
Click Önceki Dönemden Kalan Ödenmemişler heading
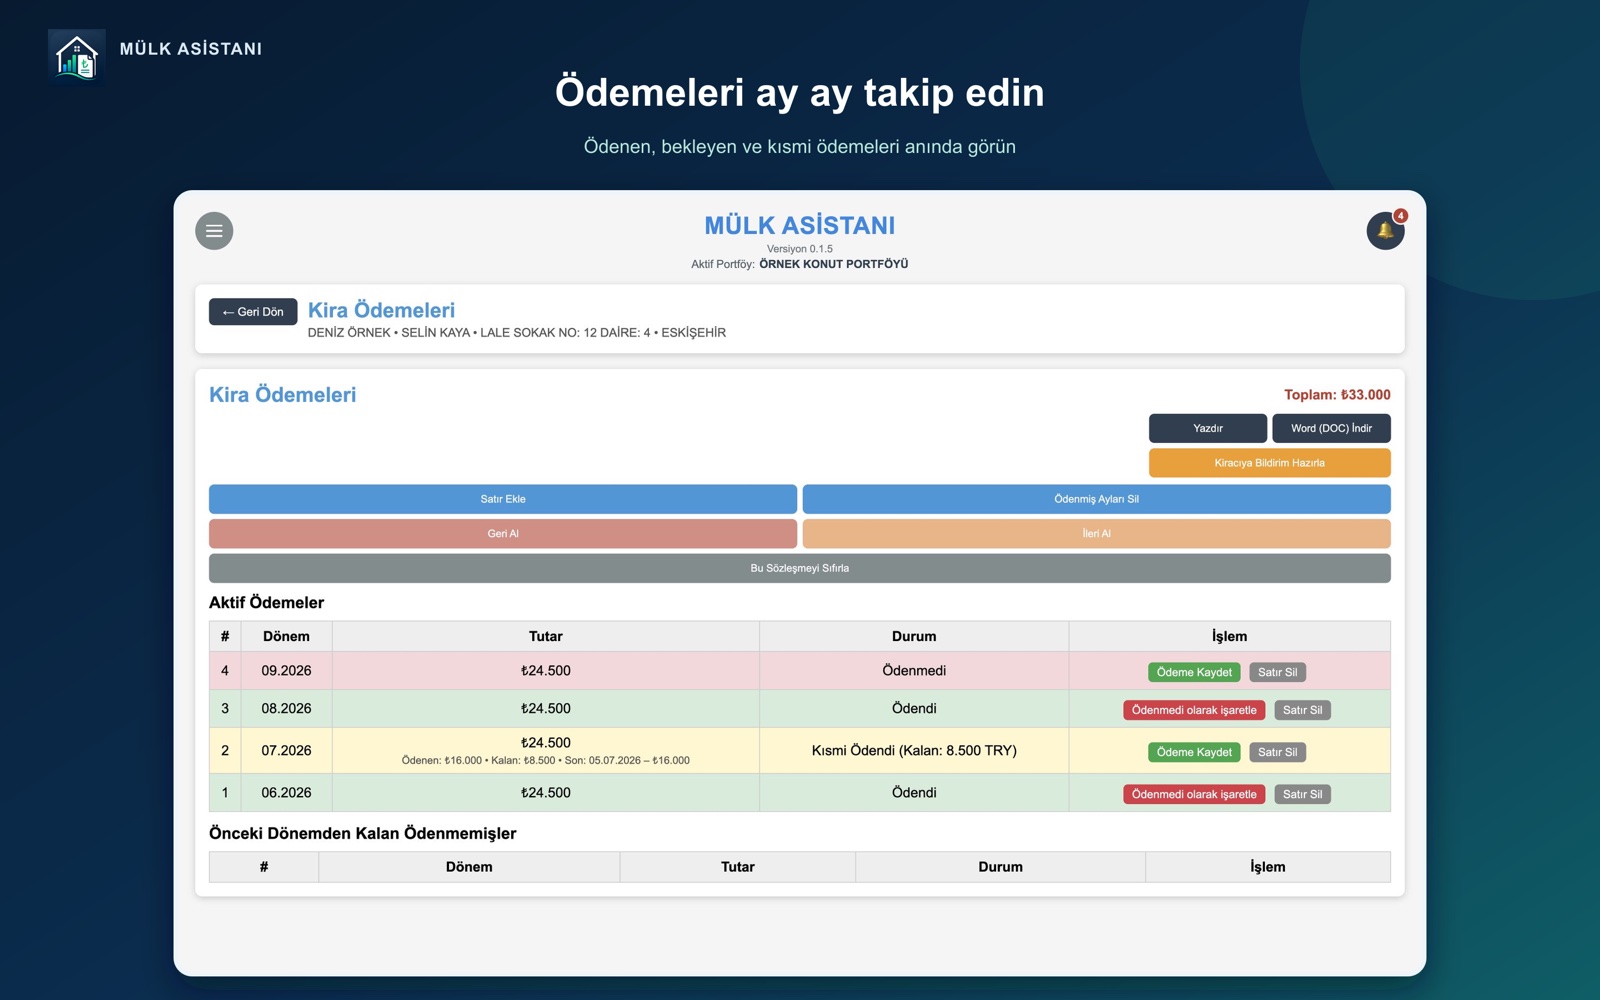coord(362,833)
